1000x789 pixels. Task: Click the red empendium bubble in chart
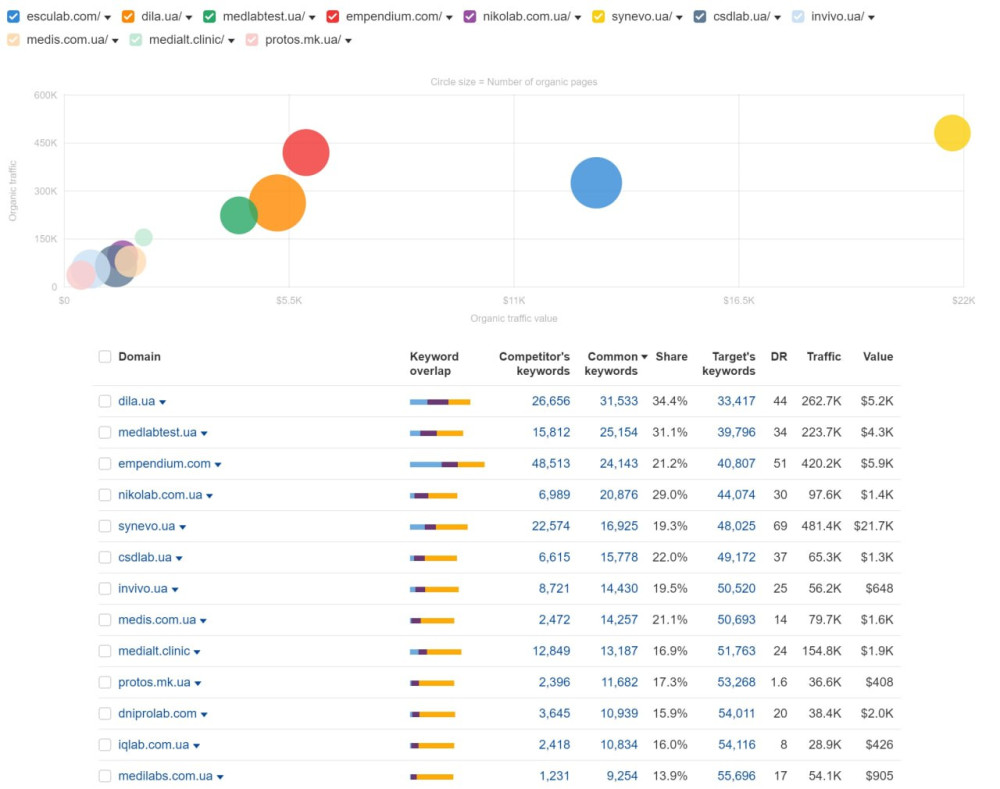pos(306,152)
